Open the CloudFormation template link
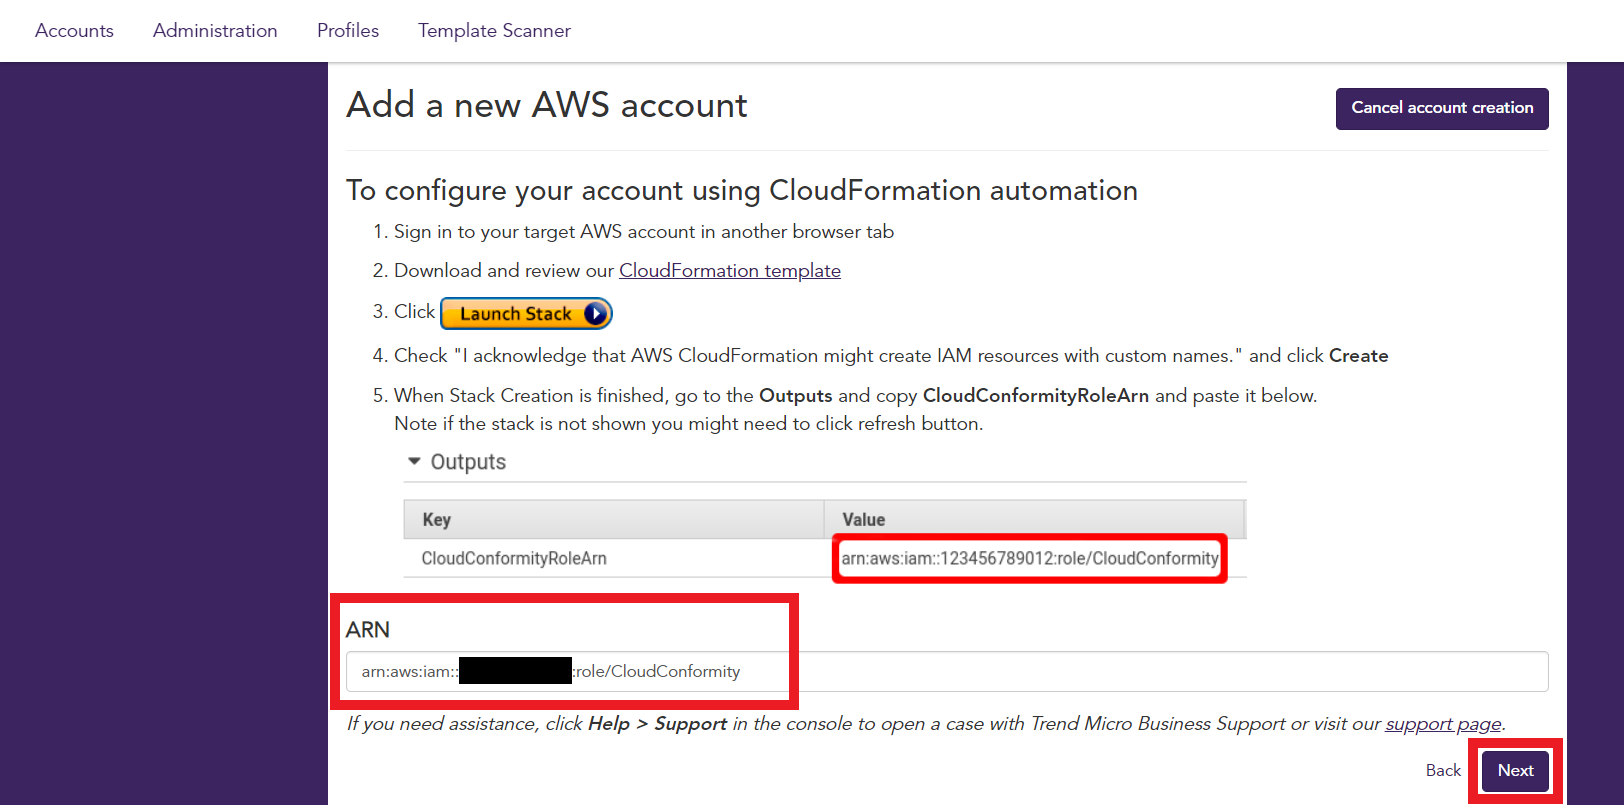Image resolution: width=1624 pixels, height=805 pixels. pyautogui.click(x=730, y=271)
